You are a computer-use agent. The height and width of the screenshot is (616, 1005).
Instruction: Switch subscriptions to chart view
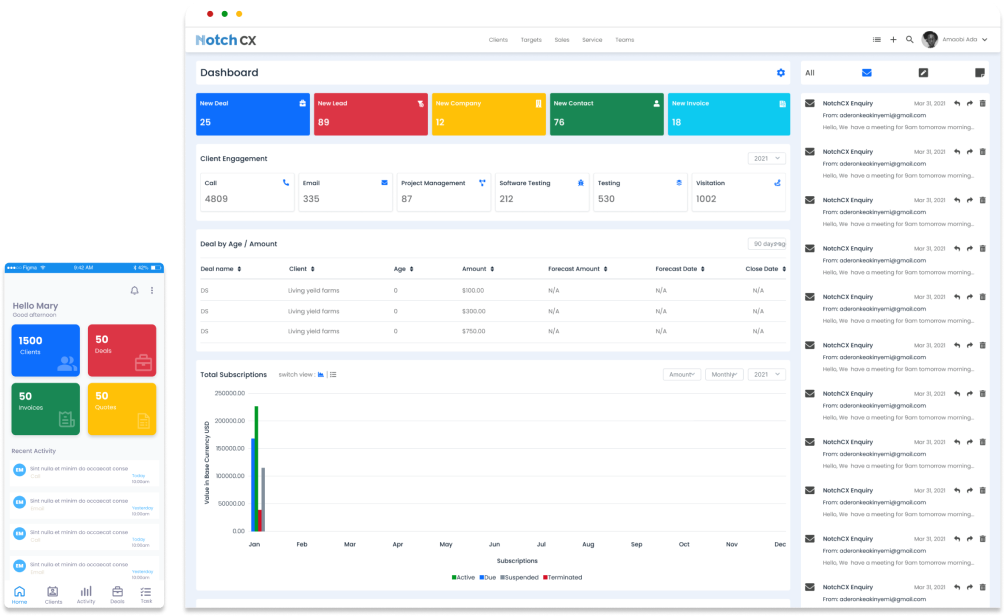[x=320, y=375]
